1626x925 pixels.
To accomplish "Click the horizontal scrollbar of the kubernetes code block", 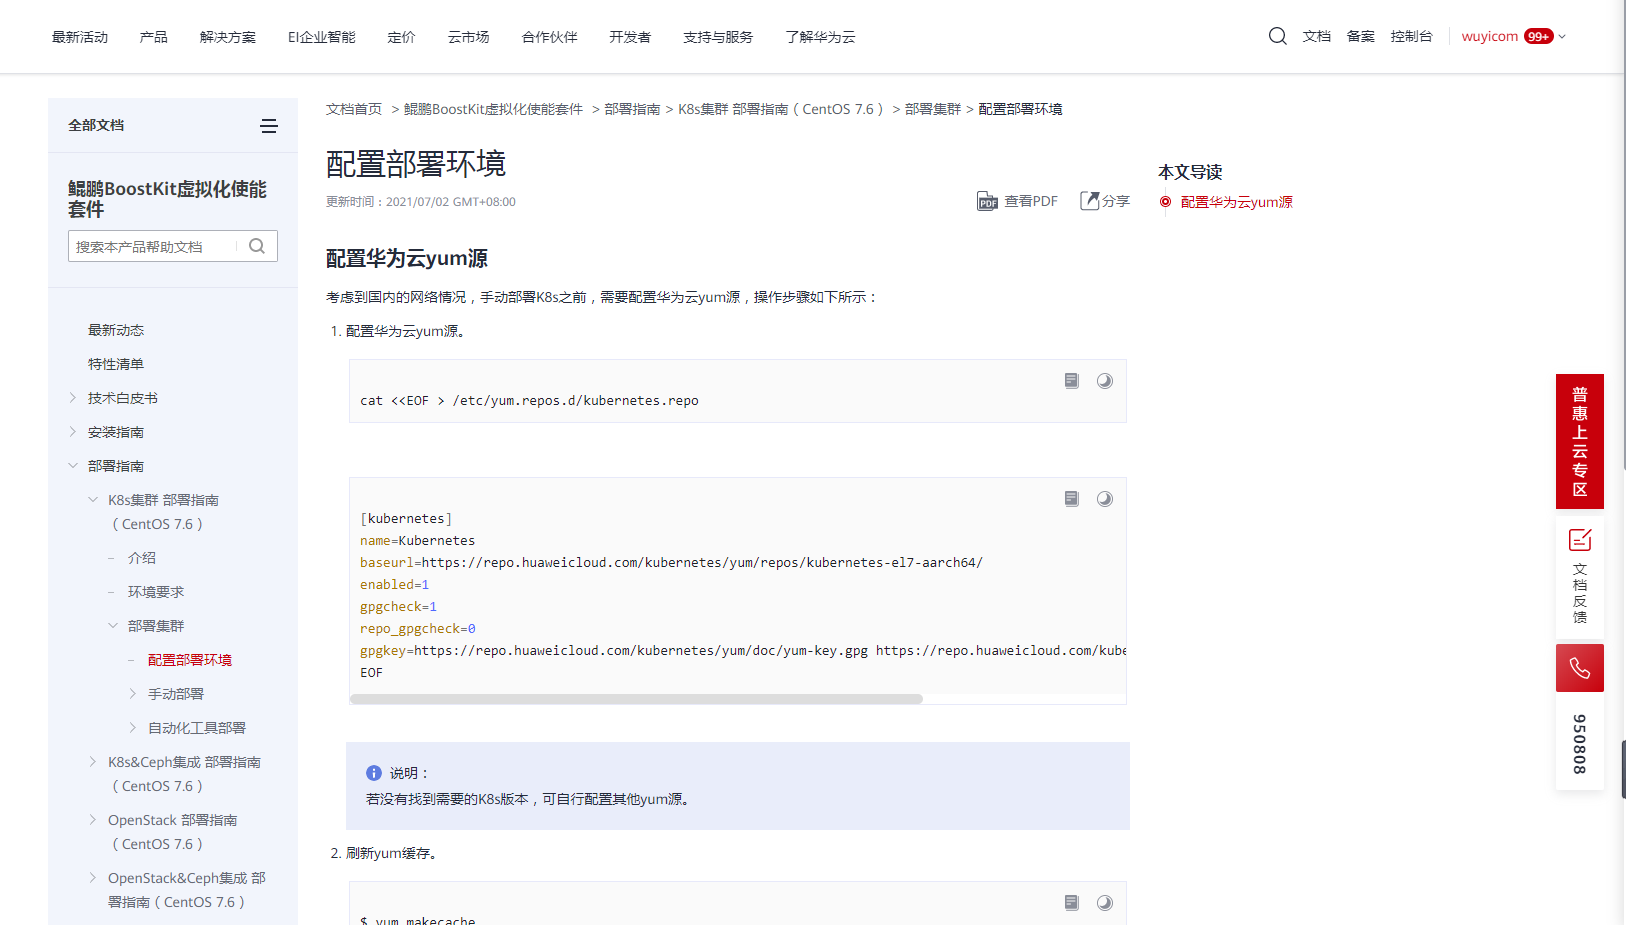I will tap(636, 699).
